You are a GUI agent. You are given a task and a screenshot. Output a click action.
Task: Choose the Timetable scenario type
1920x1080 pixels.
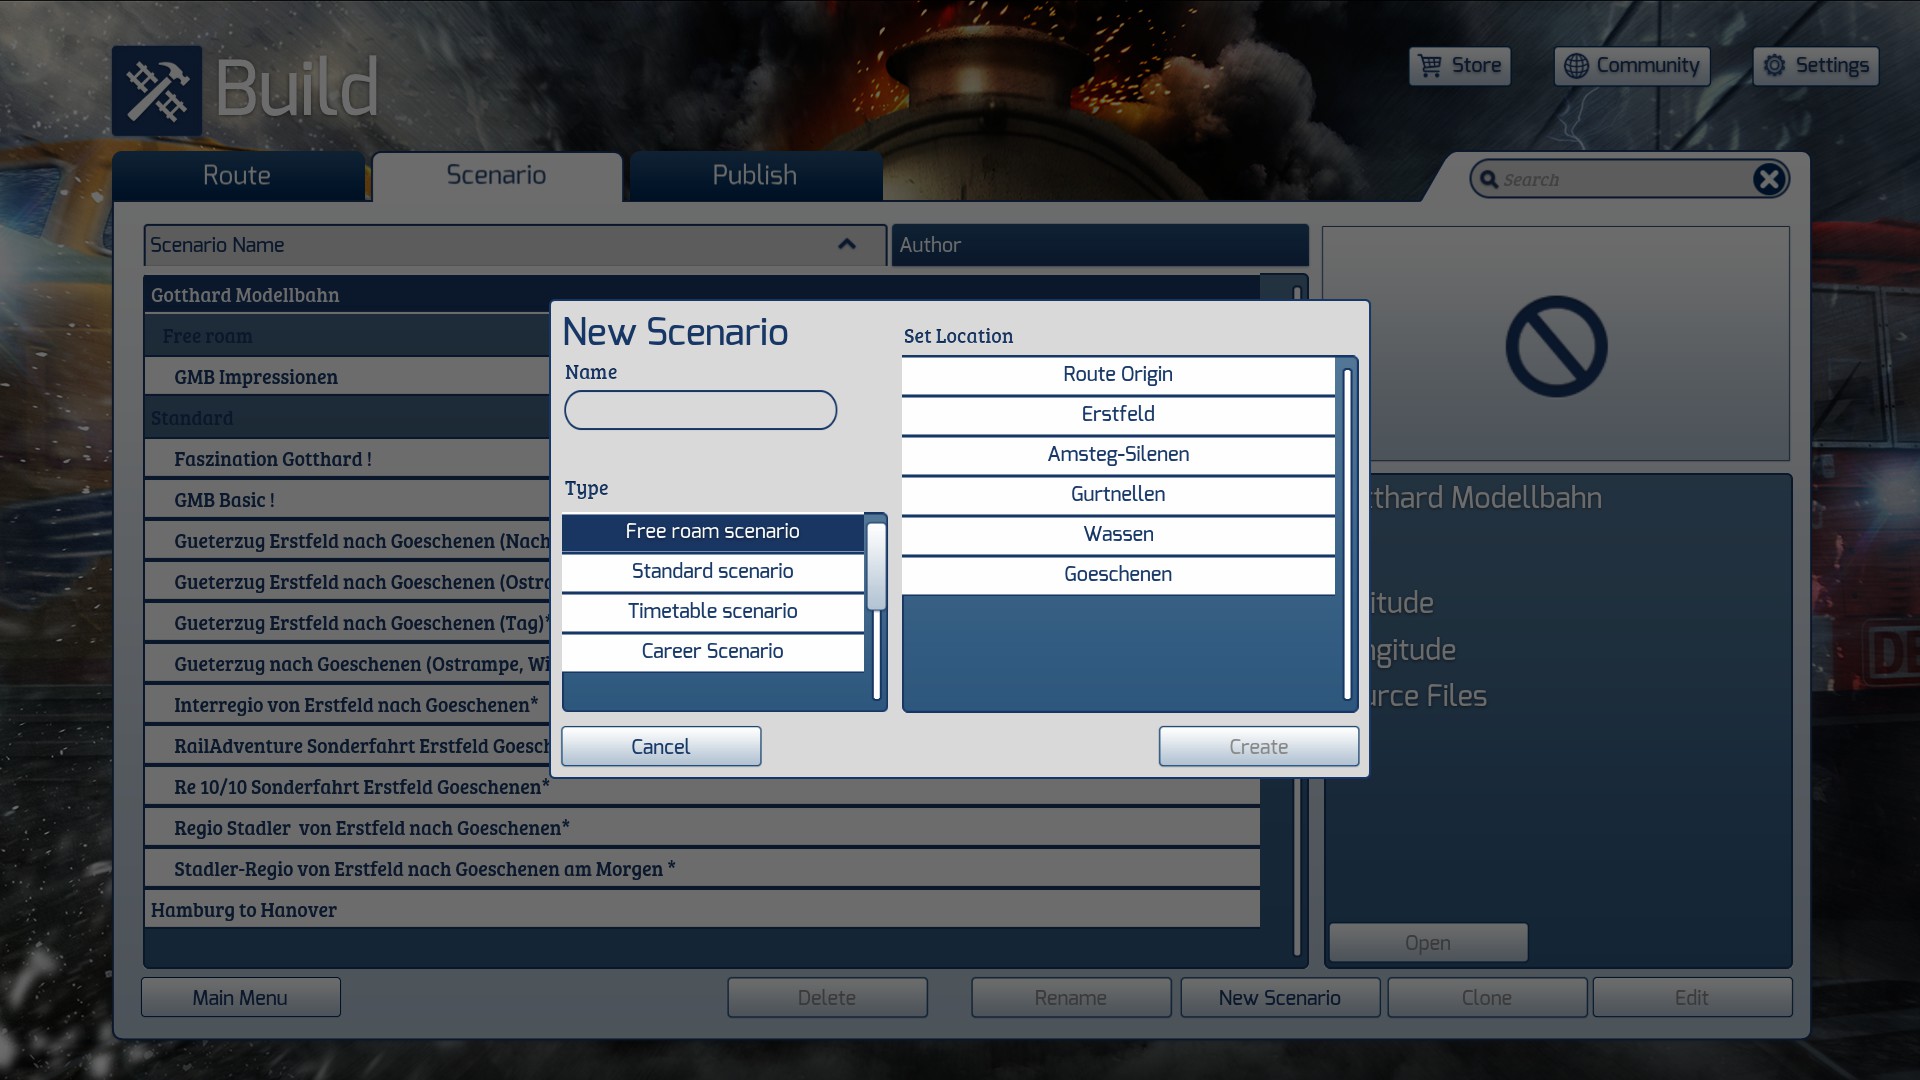click(712, 611)
